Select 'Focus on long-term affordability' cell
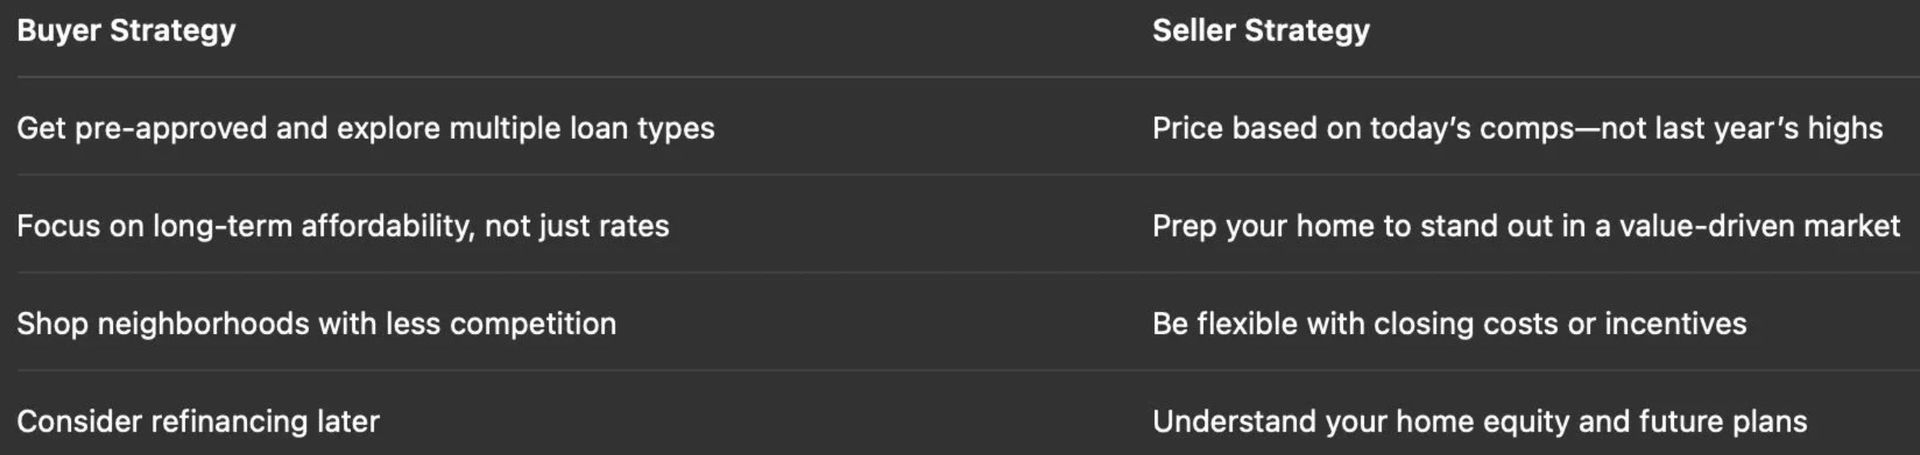 (342, 226)
